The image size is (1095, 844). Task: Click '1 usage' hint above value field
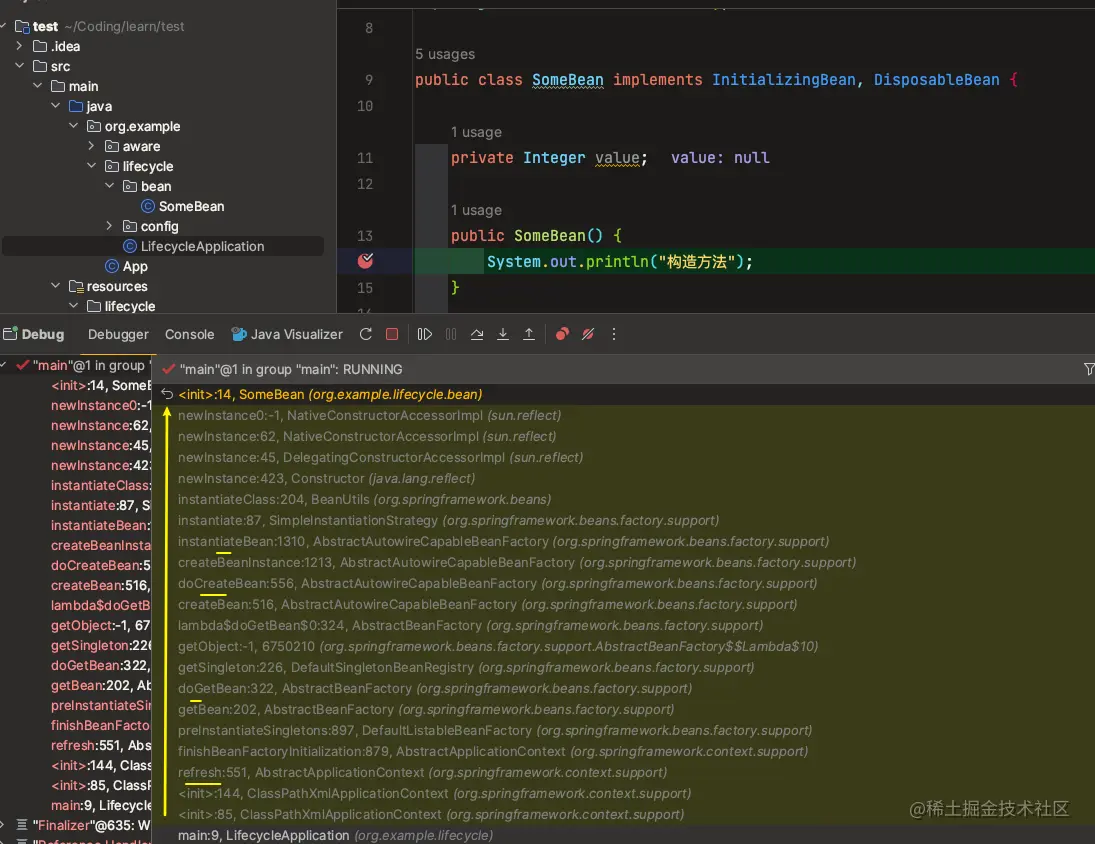[476, 132]
